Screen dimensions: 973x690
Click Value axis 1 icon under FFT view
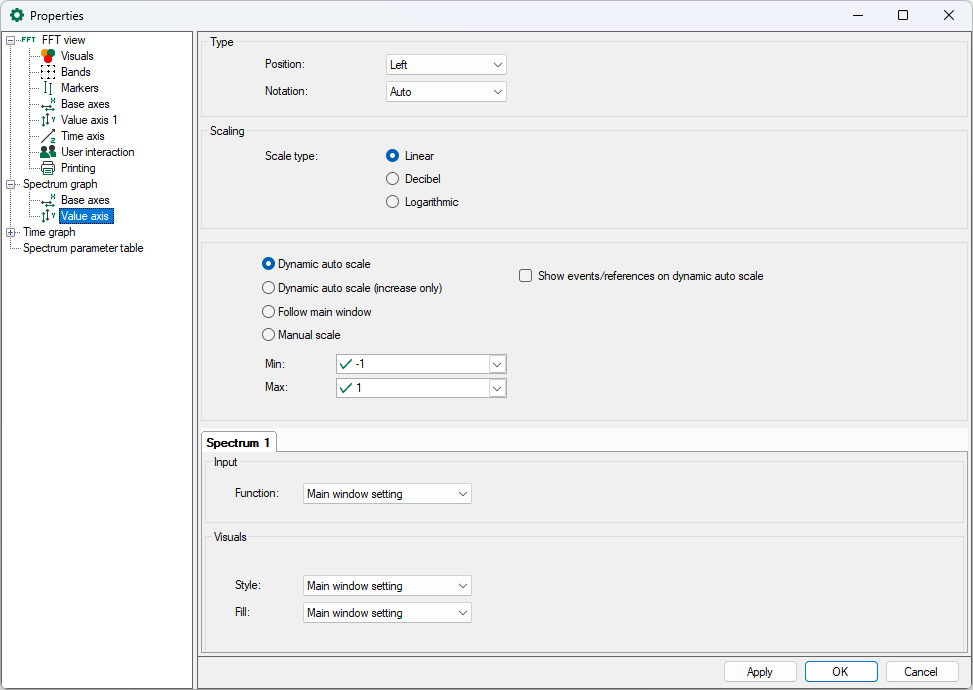(x=48, y=120)
